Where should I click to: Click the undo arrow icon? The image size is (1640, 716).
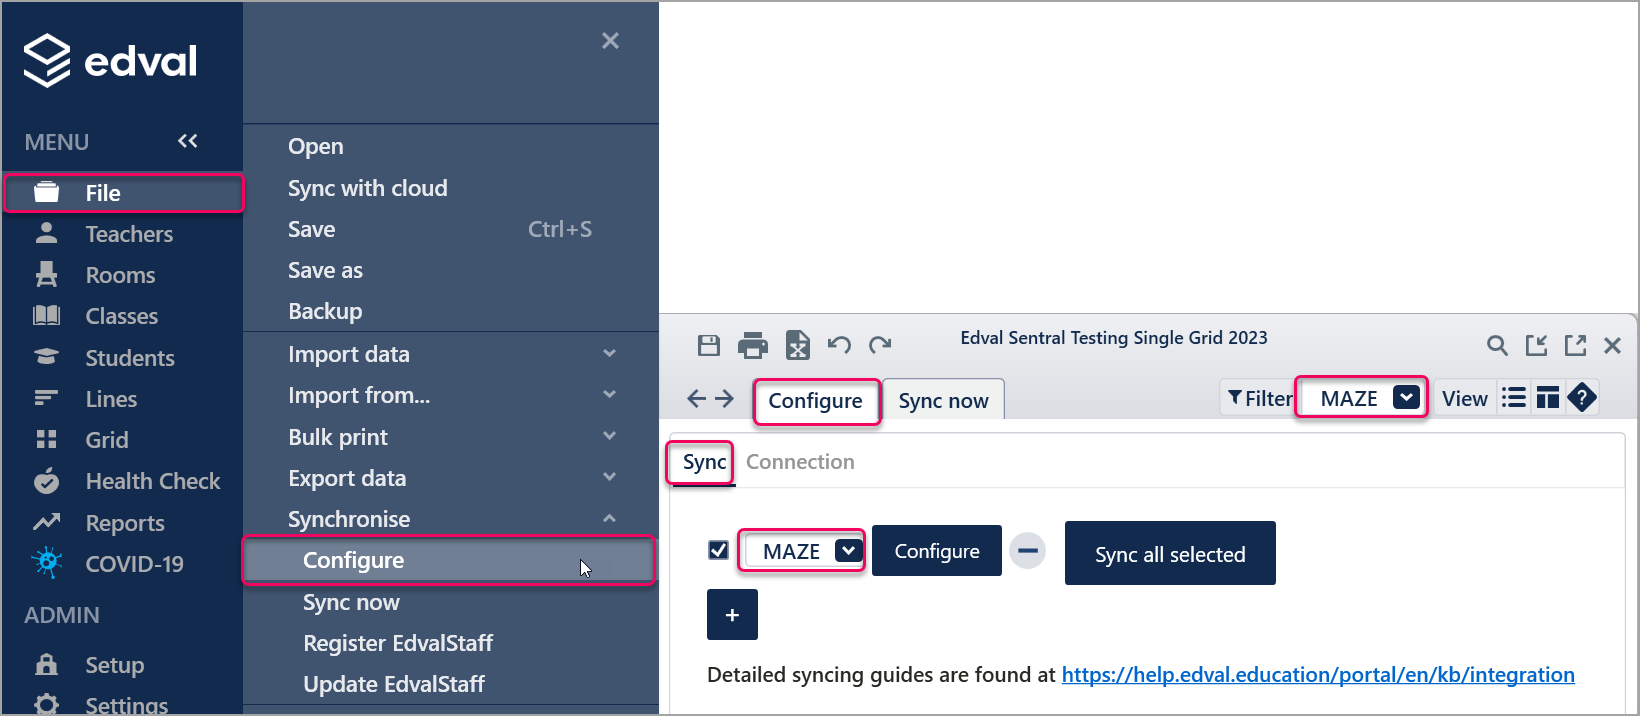pos(839,346)
